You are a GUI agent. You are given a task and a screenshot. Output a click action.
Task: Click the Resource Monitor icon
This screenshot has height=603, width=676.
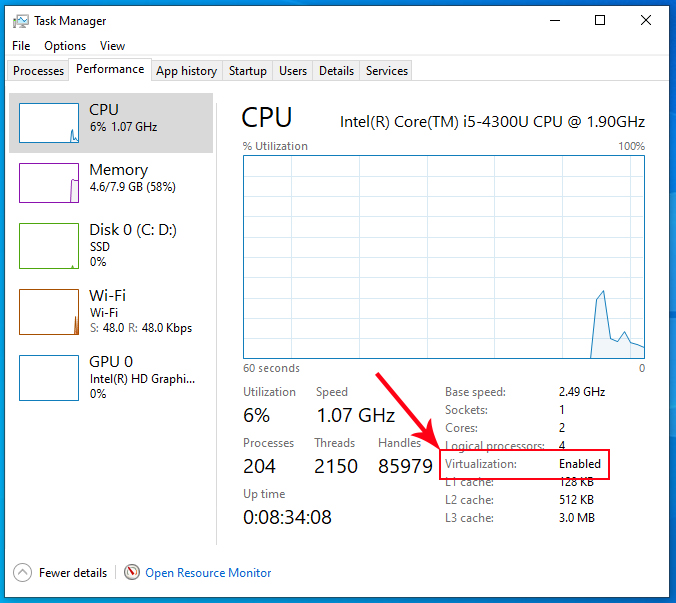coord(132,573)
